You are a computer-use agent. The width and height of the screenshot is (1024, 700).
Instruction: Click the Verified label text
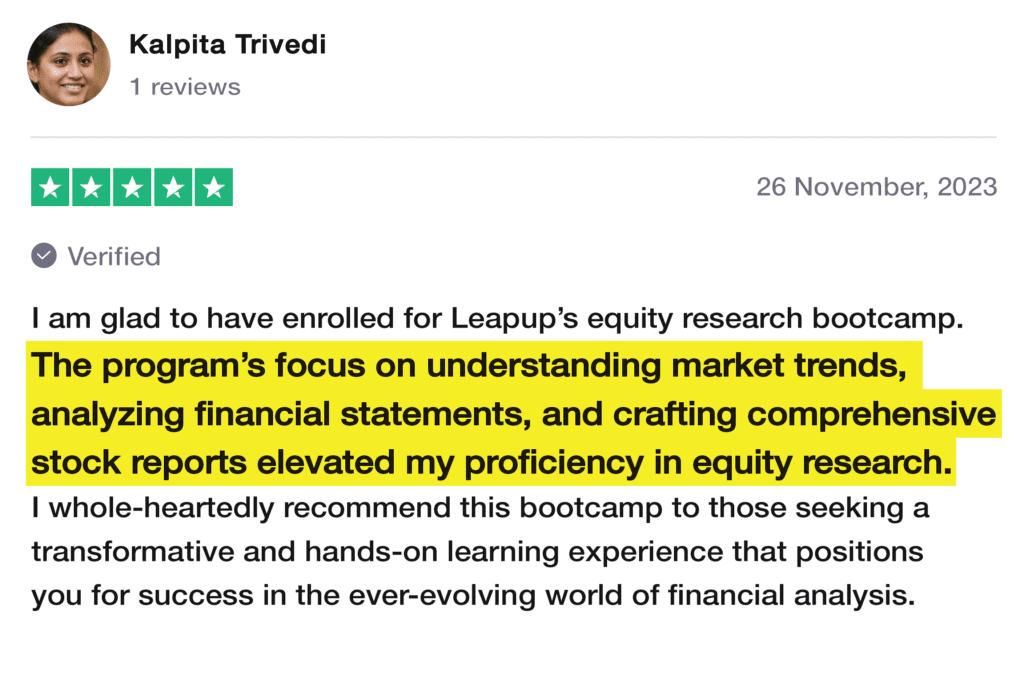(114, 256)
